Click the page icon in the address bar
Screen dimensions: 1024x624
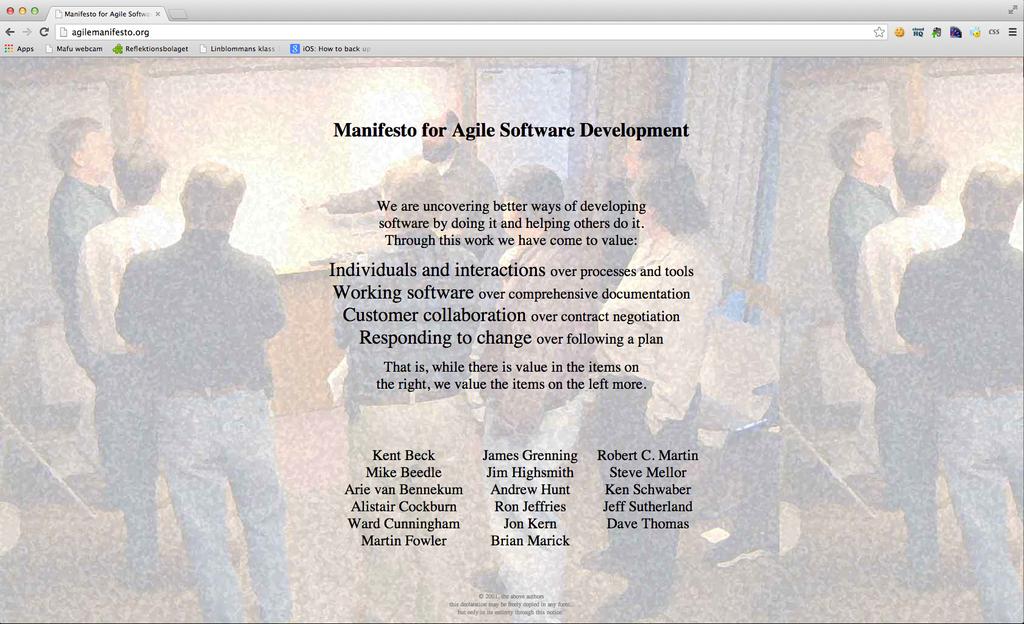(x=63, y=32)
